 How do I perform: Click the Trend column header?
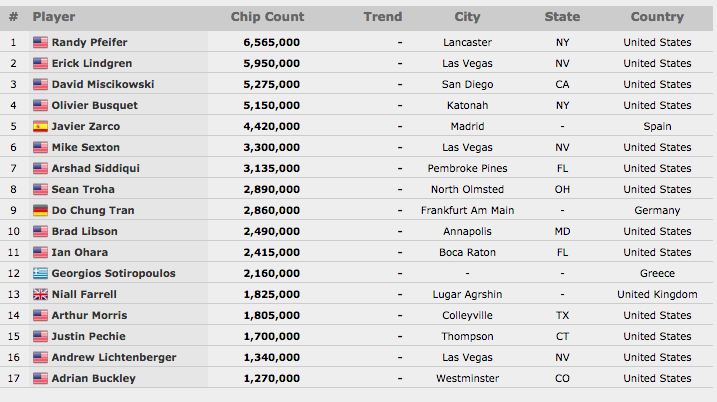pyautogui.click(x=383, y=17)
